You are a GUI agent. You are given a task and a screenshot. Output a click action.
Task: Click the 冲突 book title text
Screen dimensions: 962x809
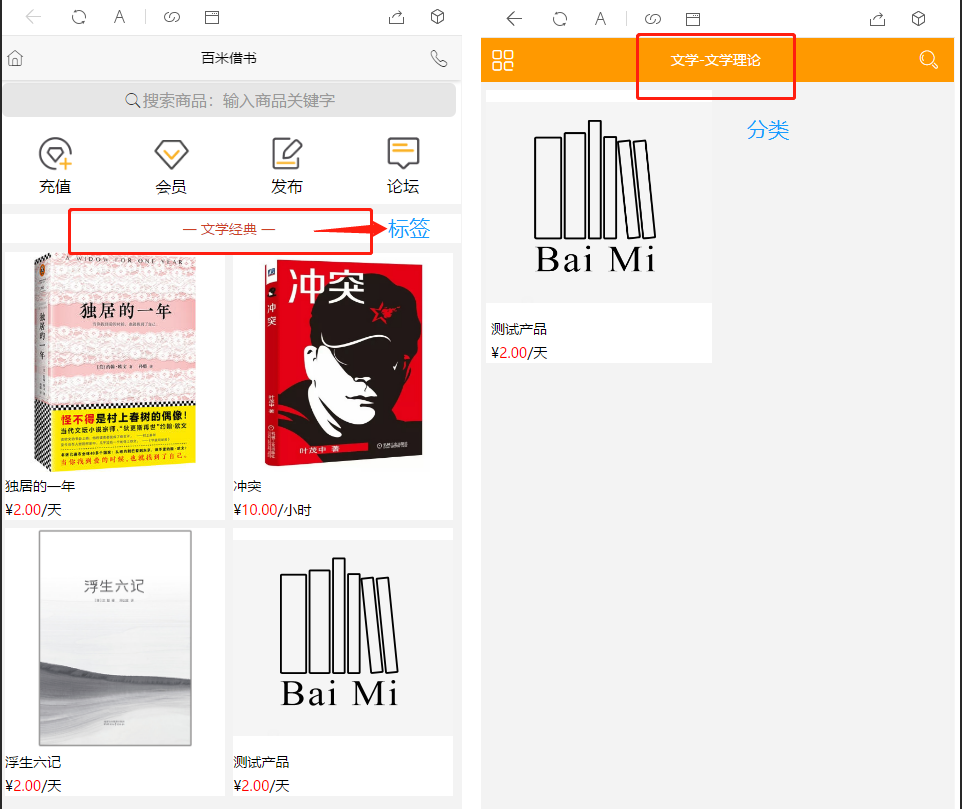point(248,486)
